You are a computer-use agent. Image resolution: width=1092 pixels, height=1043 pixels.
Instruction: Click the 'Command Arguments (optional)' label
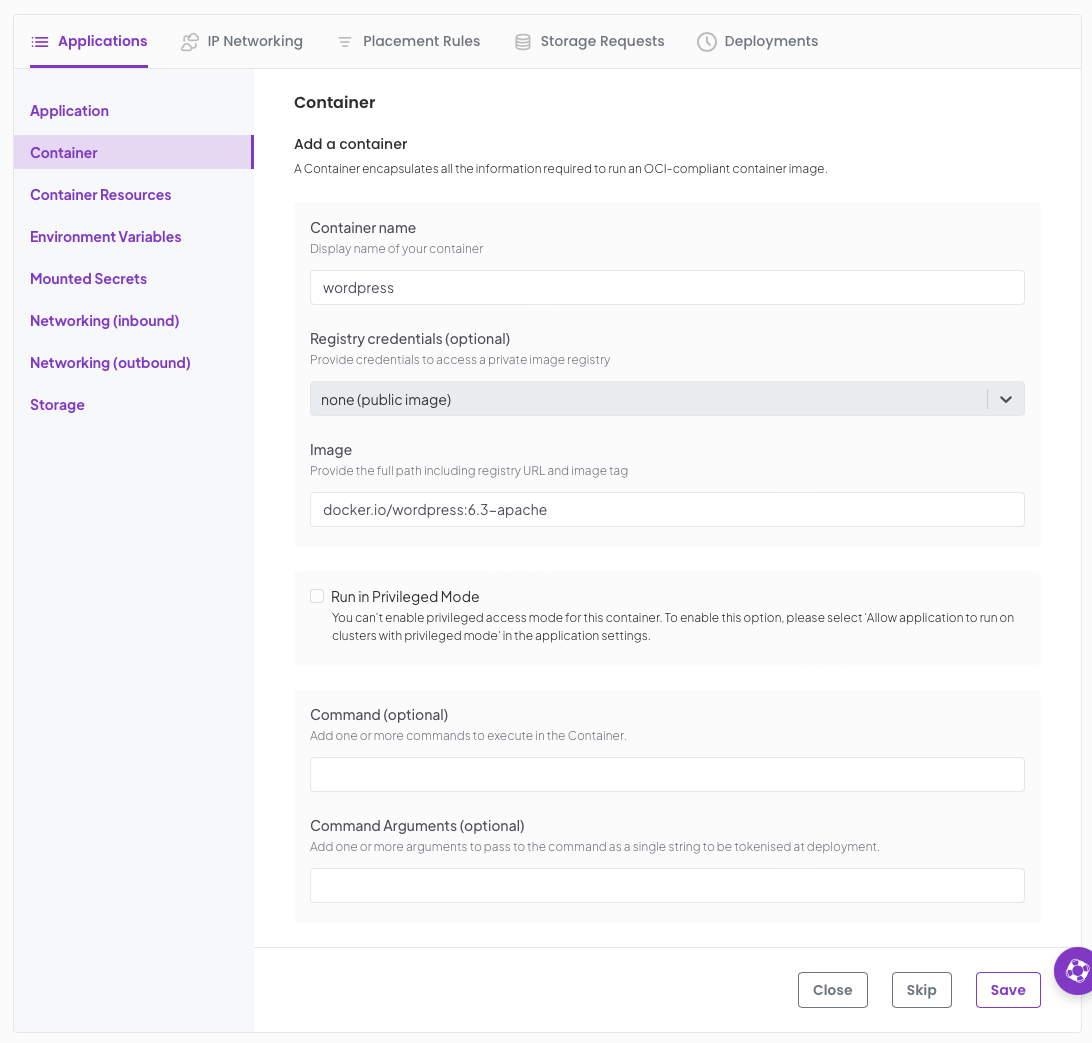click(416, 826)
